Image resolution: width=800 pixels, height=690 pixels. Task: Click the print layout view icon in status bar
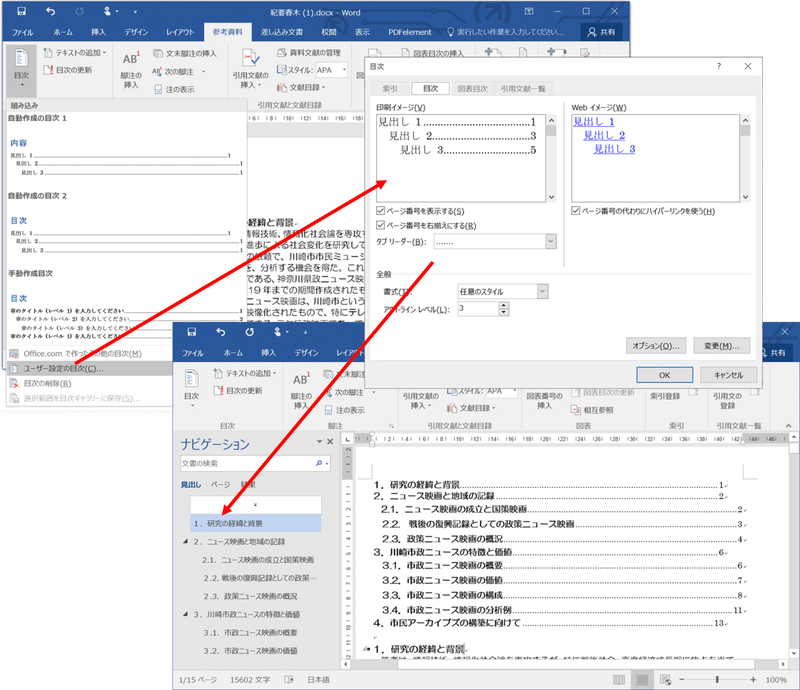click(642, 679)
